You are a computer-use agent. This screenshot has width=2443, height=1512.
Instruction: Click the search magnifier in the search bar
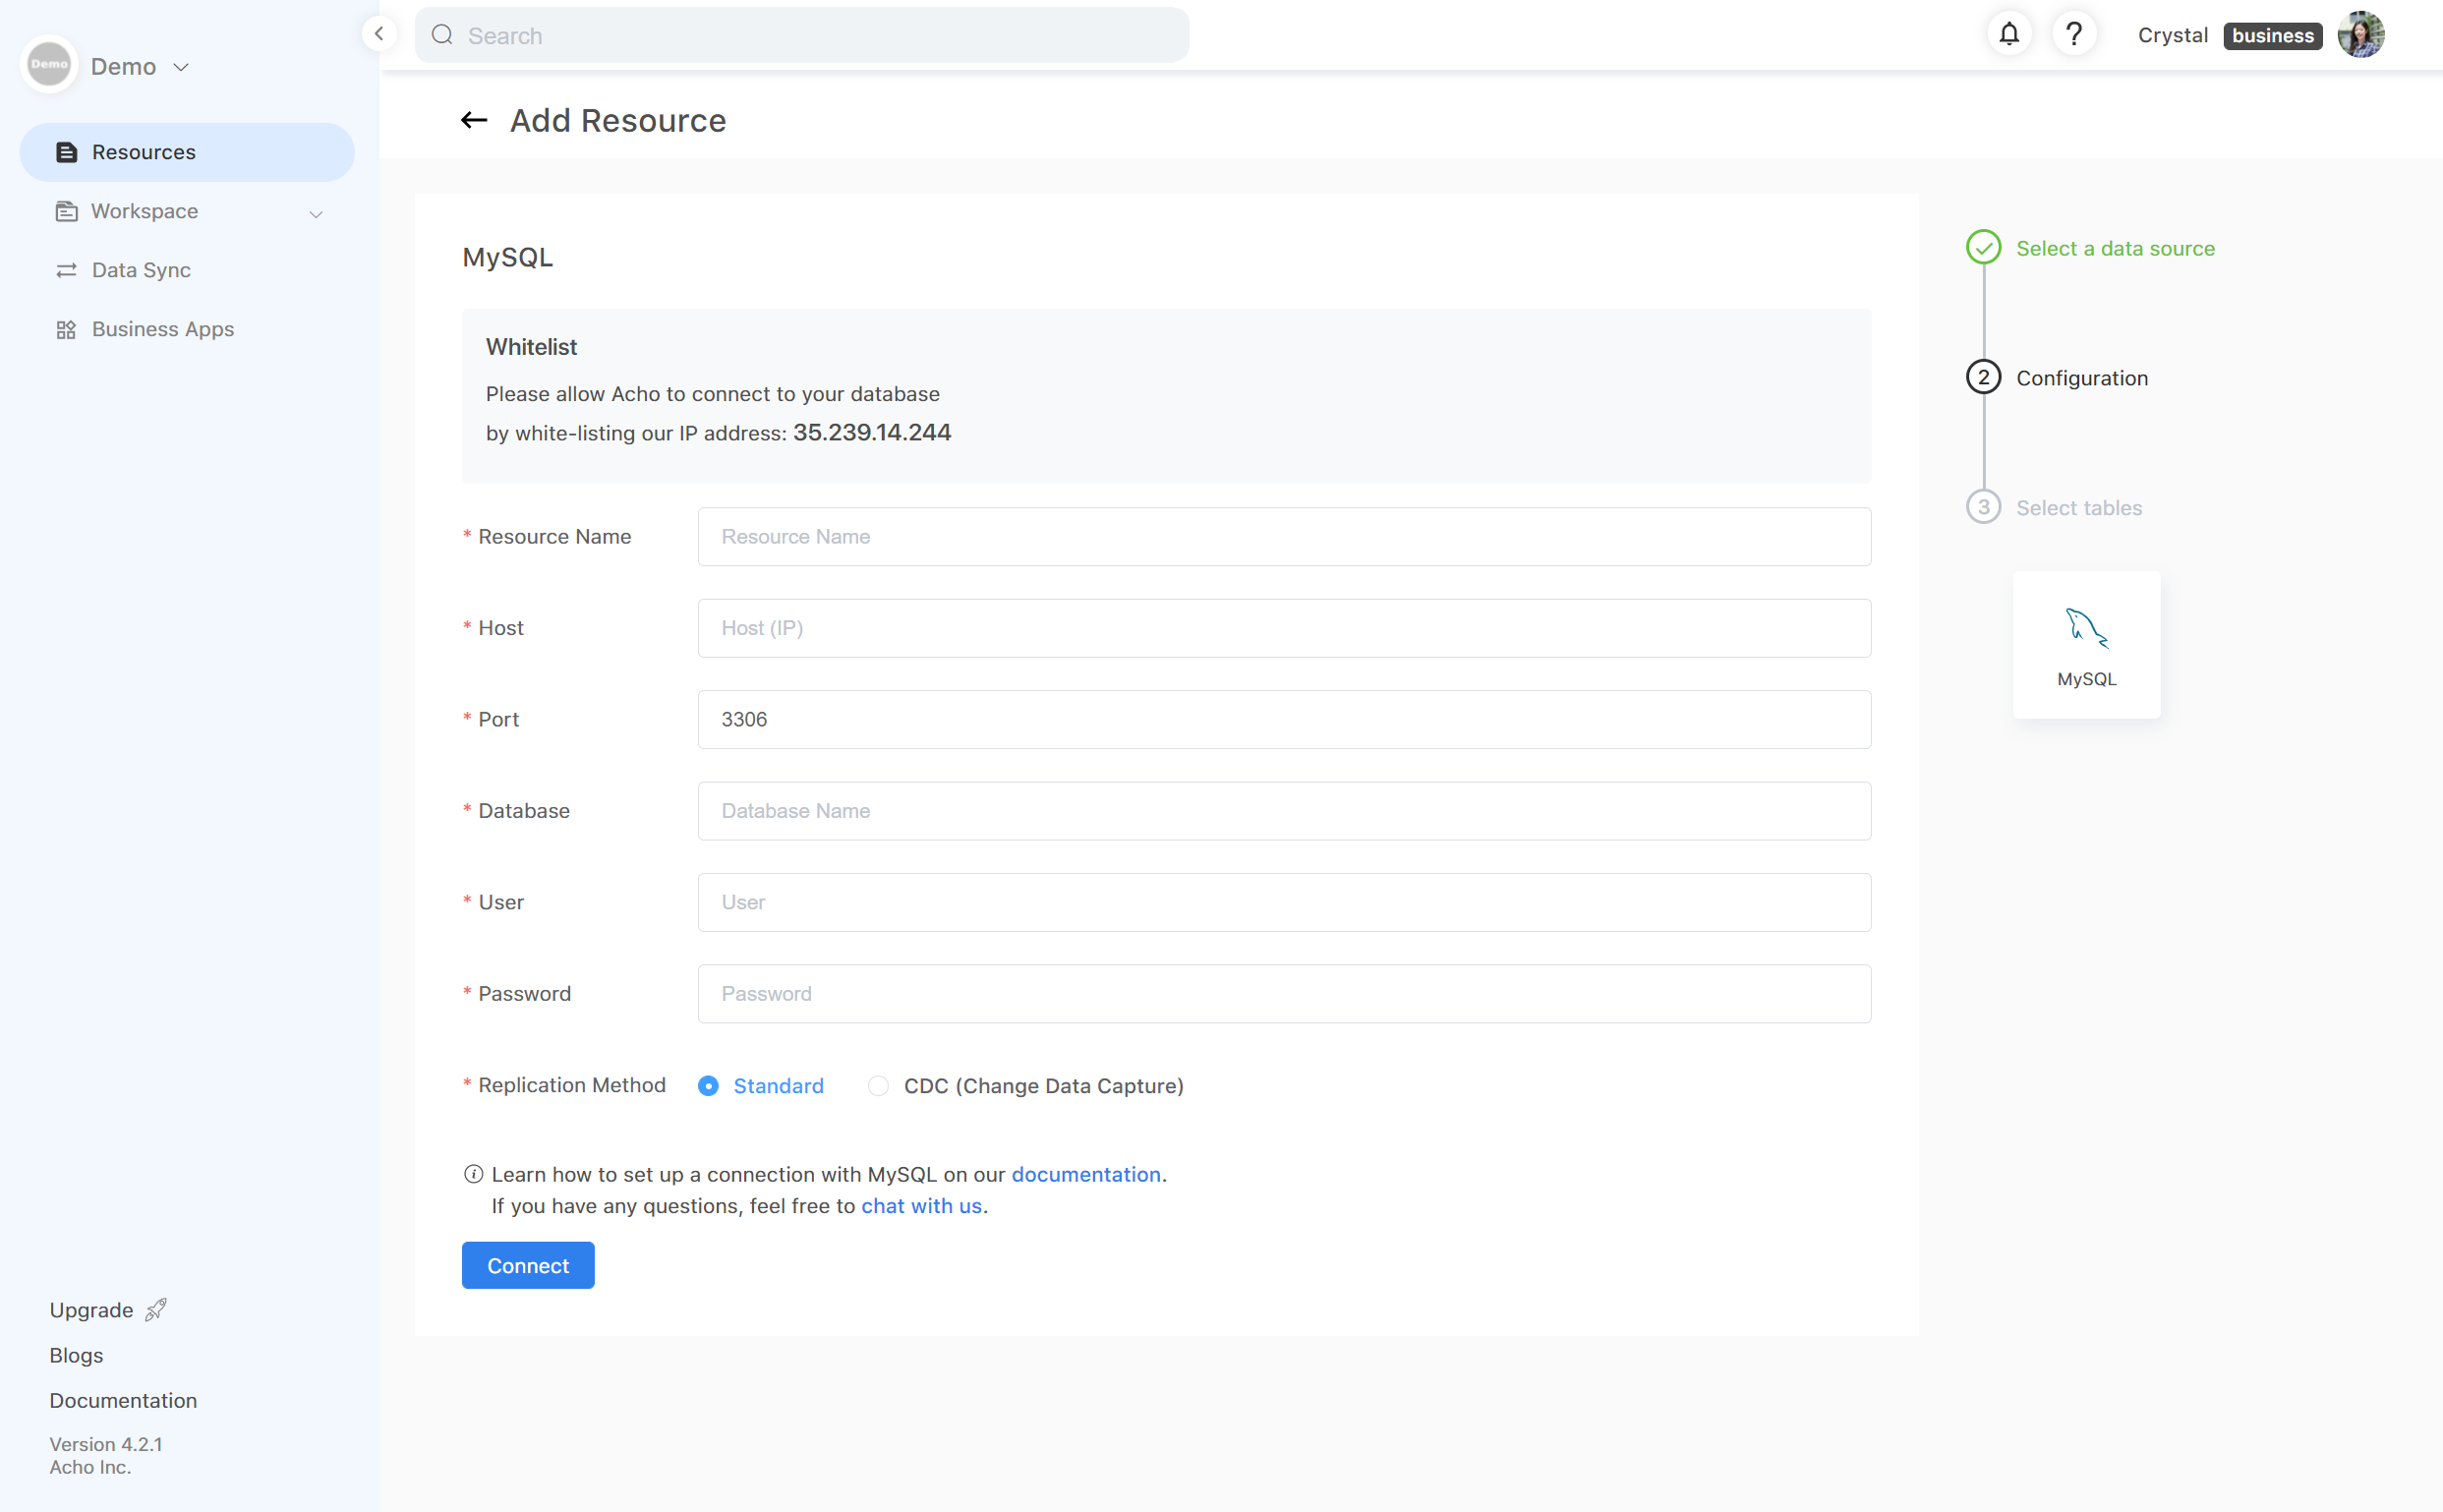441,35
